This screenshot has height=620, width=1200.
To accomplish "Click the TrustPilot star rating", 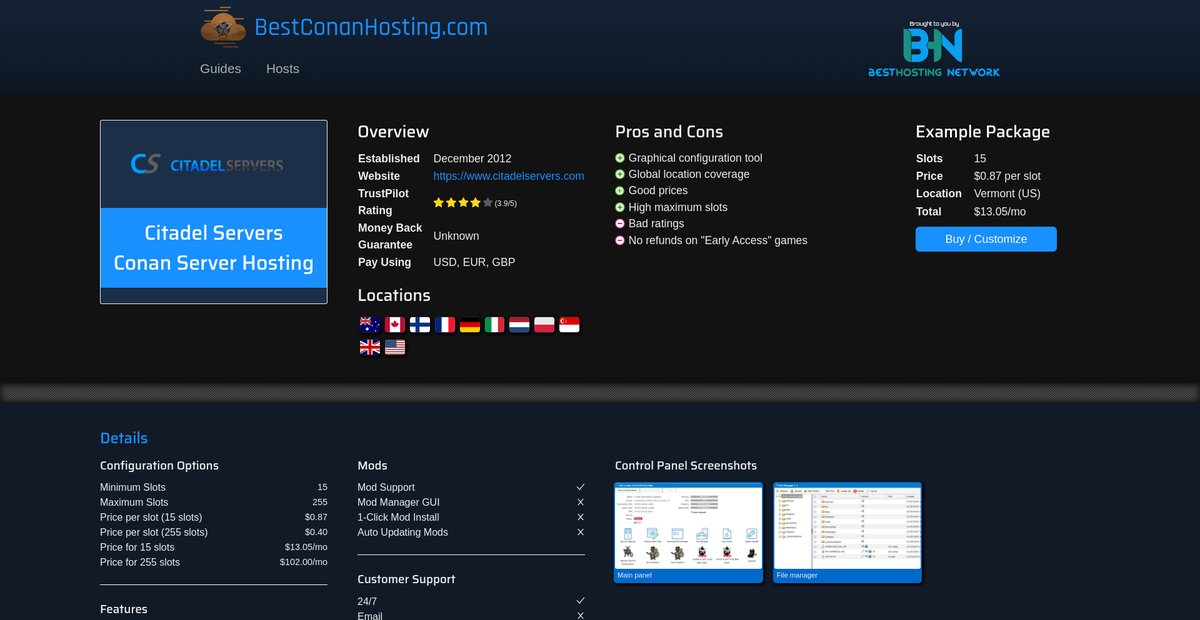I will tap(463, 202).
